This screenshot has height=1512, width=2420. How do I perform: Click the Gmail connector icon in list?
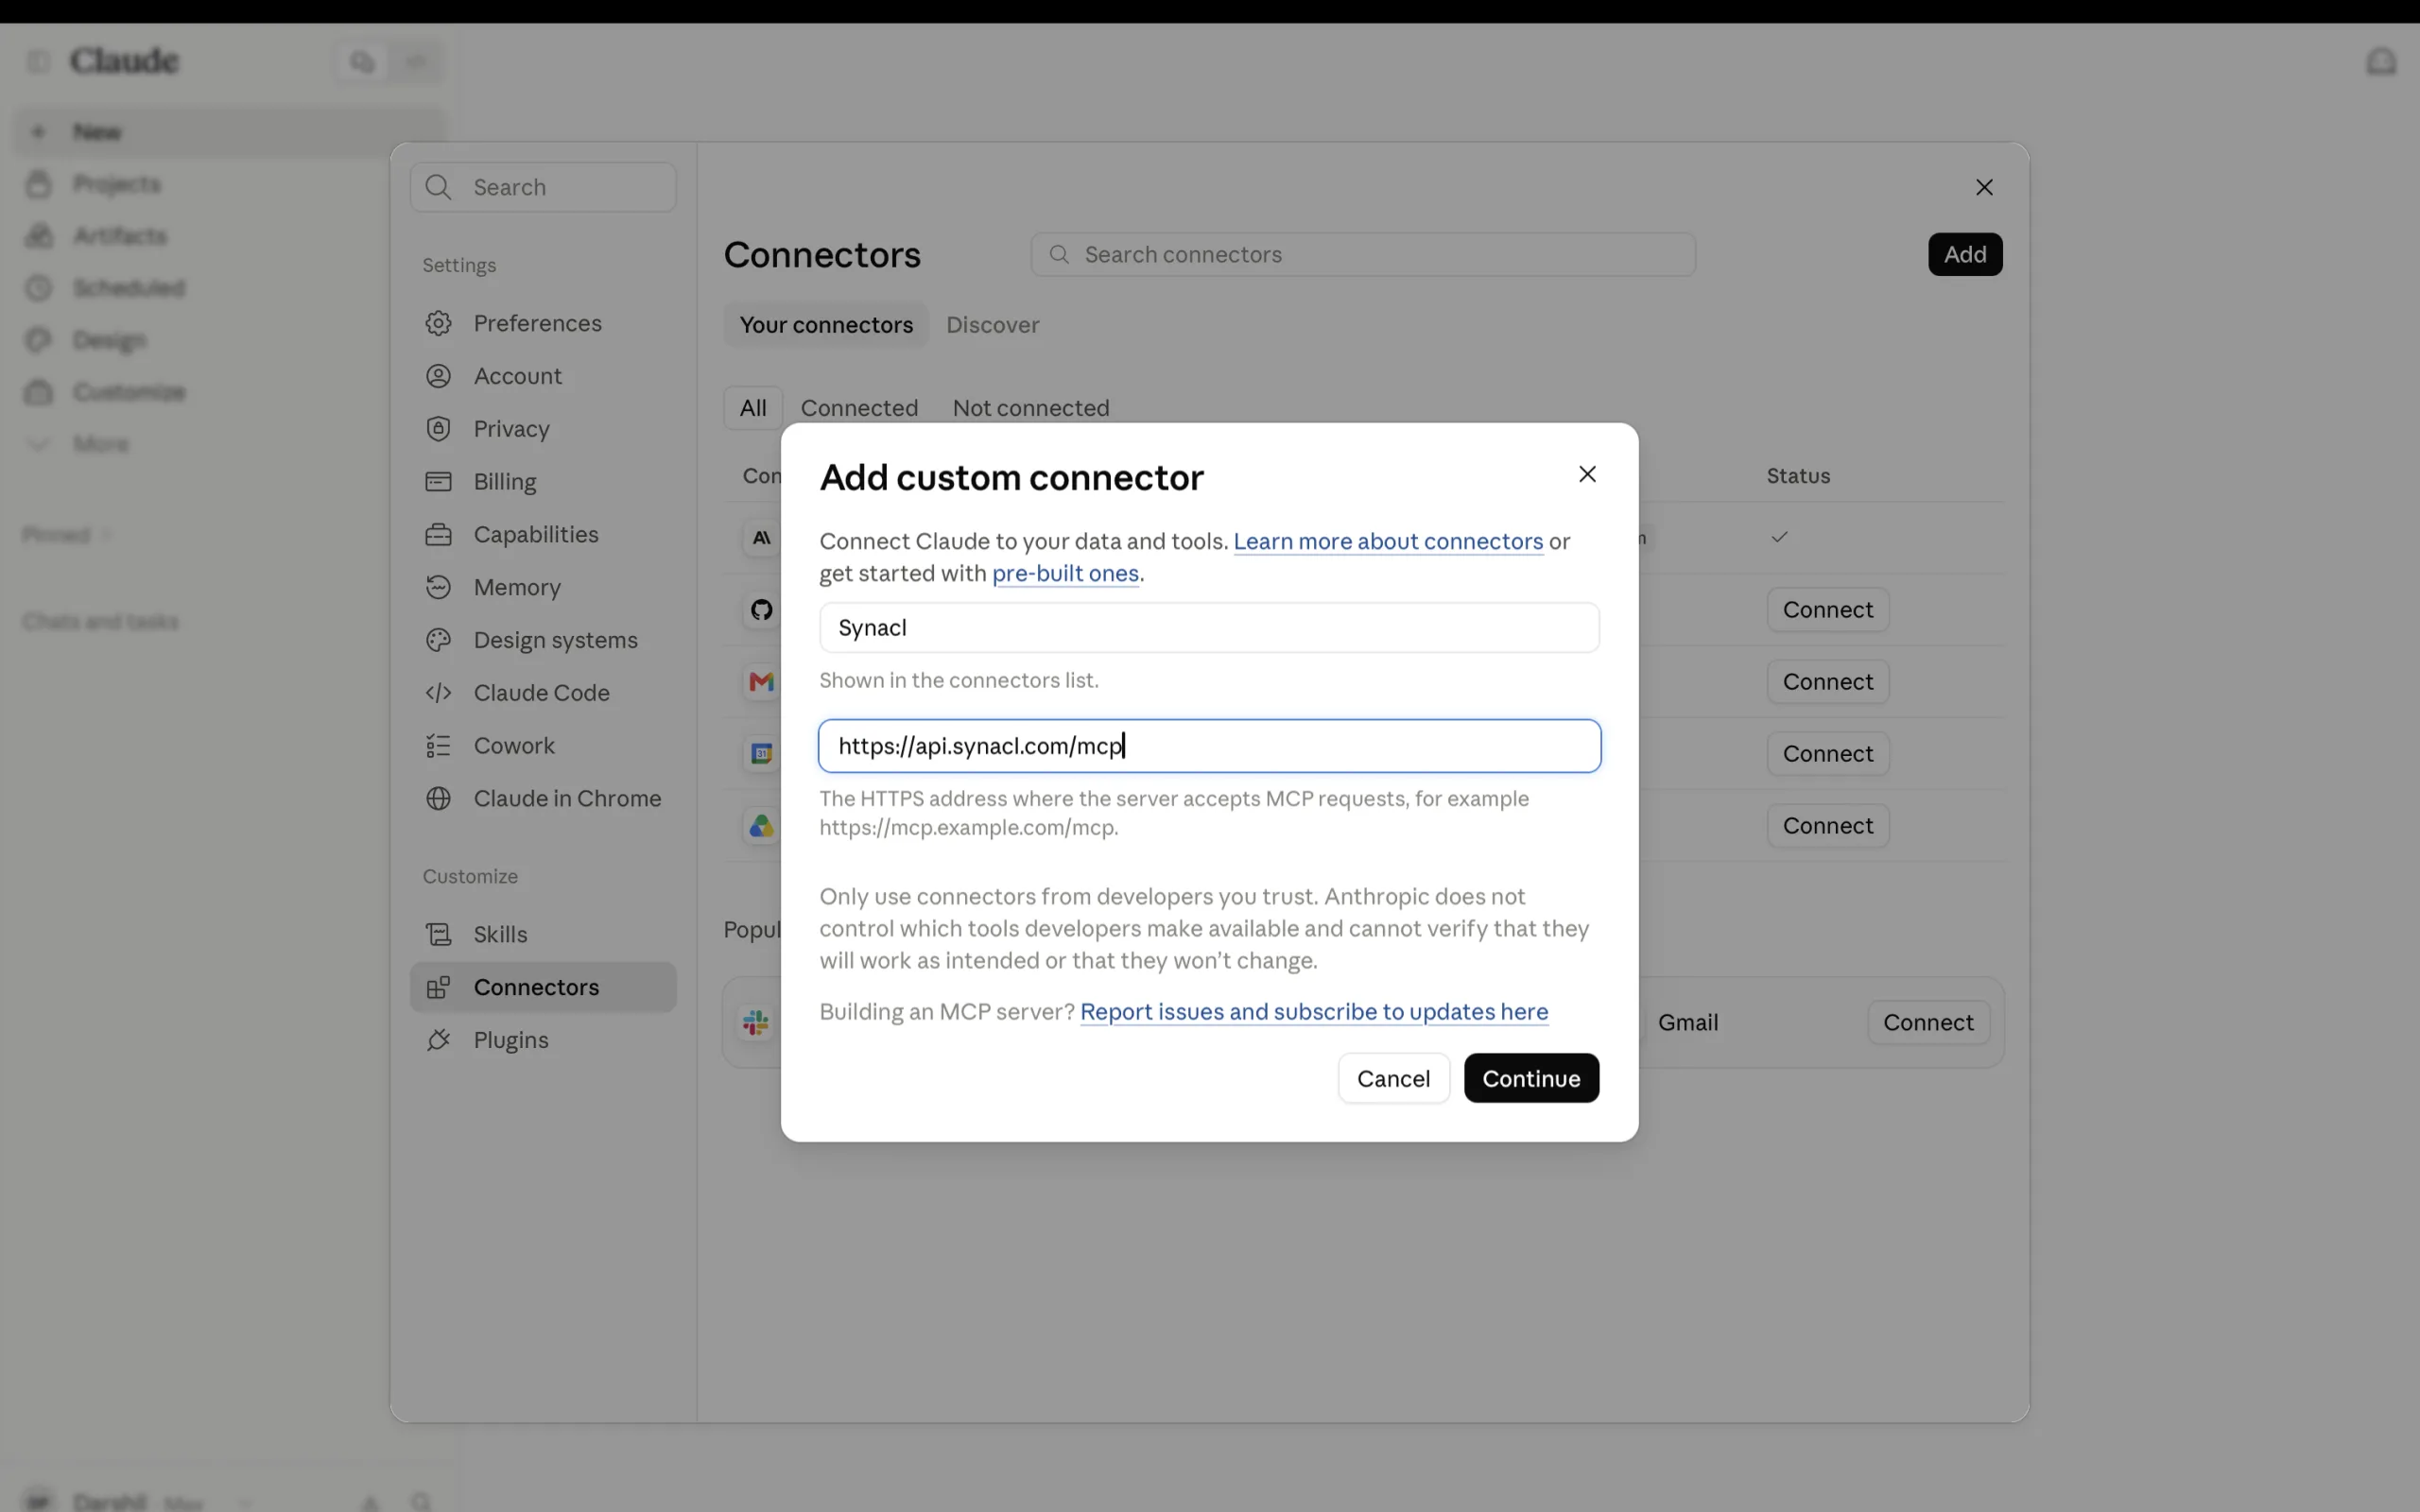pos(762,682)
